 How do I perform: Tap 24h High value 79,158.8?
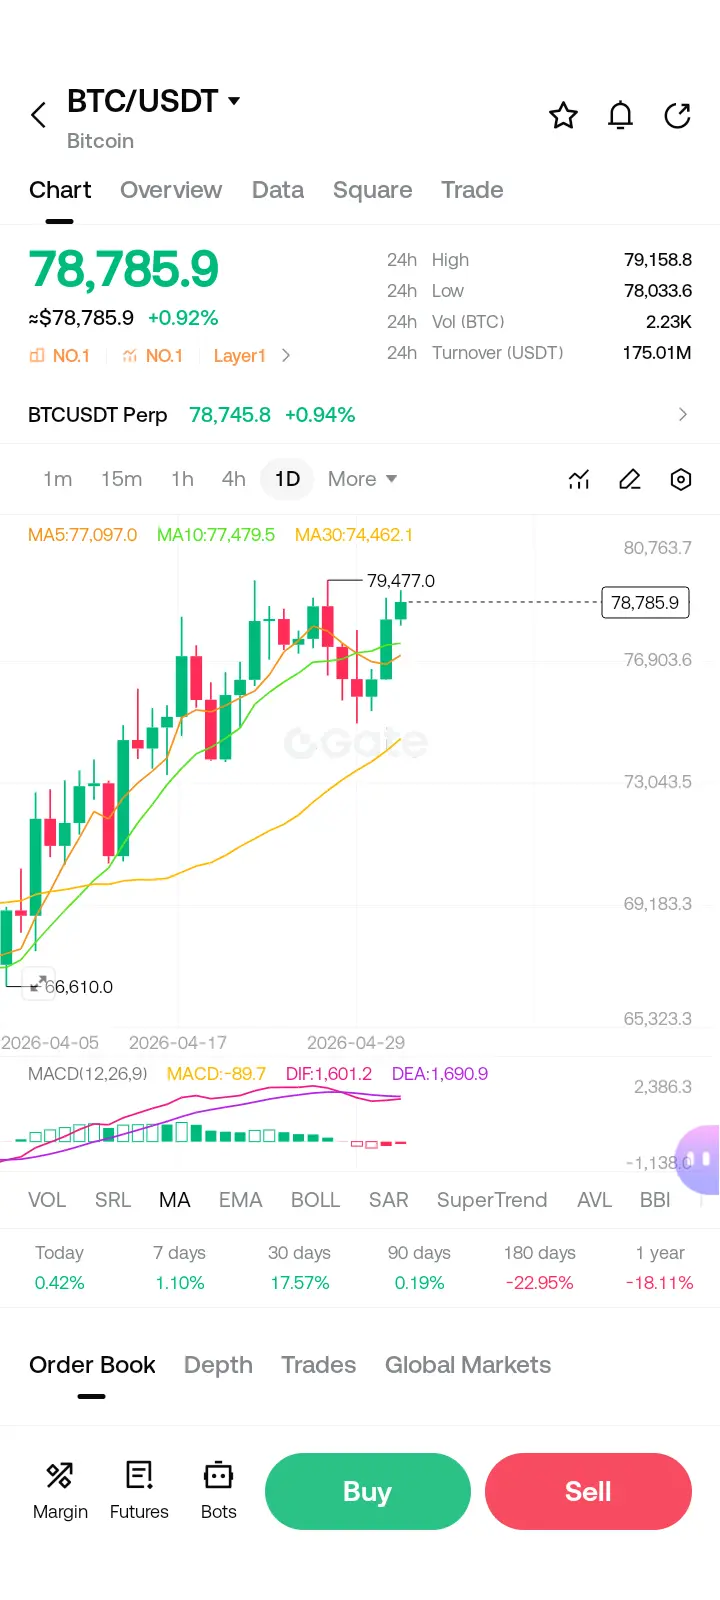pos(658,260)
